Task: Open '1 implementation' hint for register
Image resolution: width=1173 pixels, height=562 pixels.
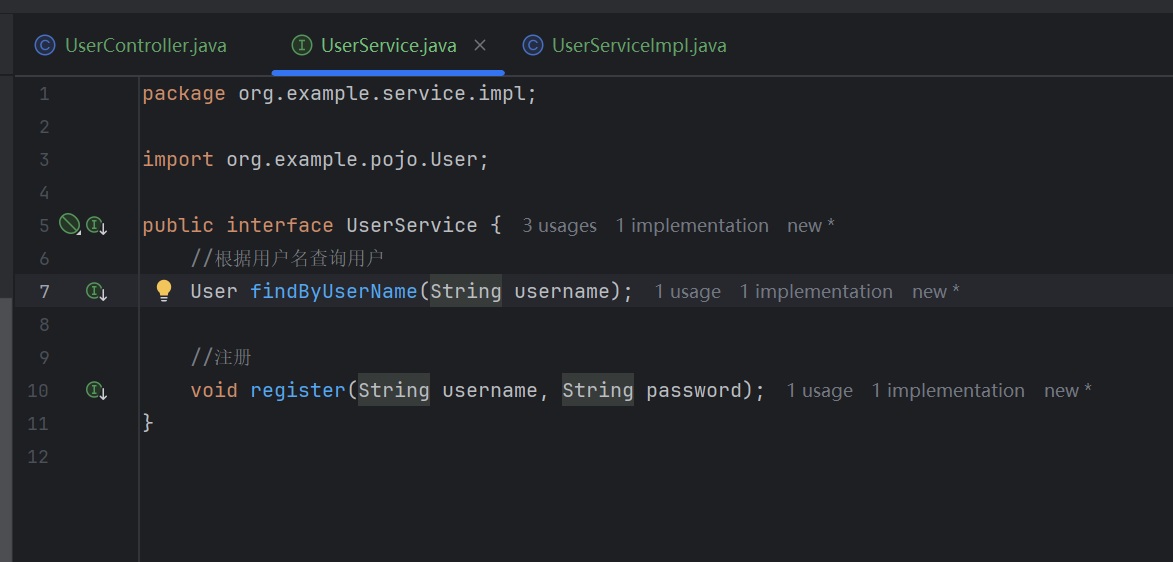Action: (948, 391)
